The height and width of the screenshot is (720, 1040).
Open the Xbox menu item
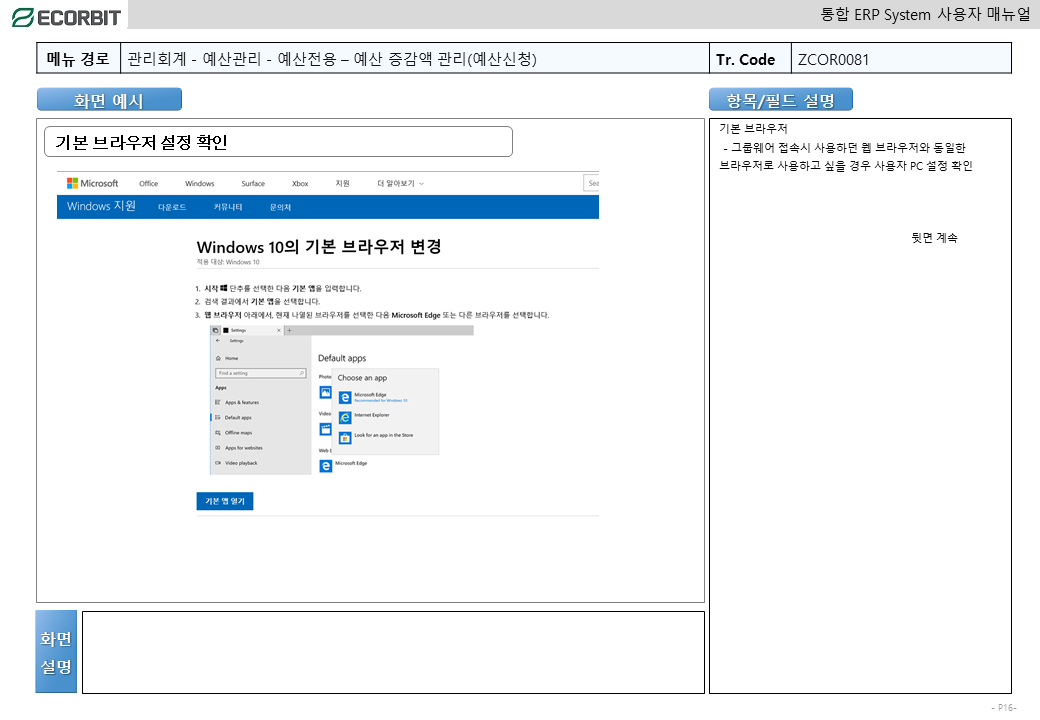pyautogui.click(x=300, y=183)
